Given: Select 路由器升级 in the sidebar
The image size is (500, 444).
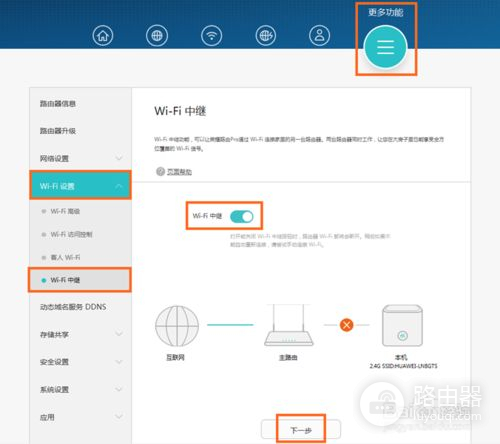Looking at the screenshot, I should coord(58,131).
